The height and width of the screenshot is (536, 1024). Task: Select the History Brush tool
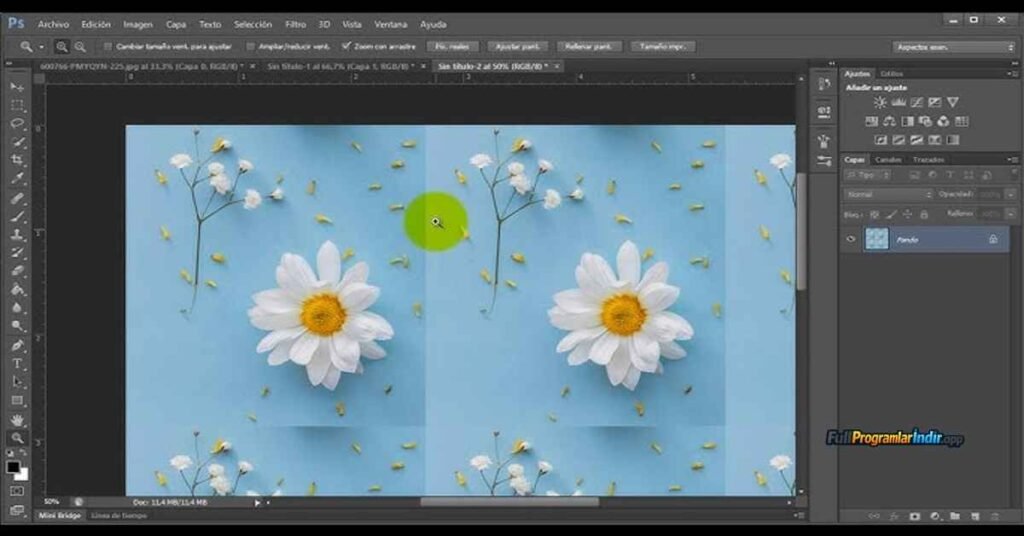pyautogui.click(x=17, y=253)
